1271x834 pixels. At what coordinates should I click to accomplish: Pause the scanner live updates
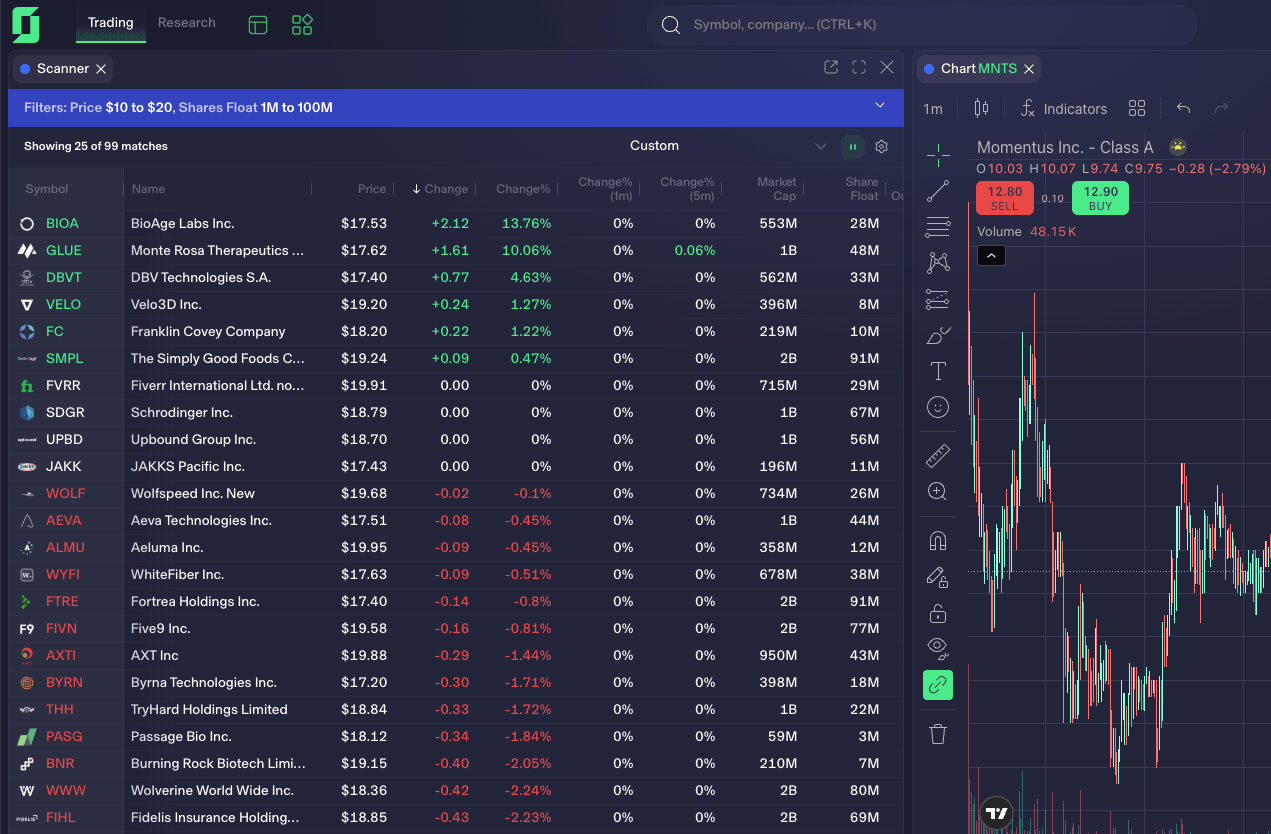[x=852, y=146]
